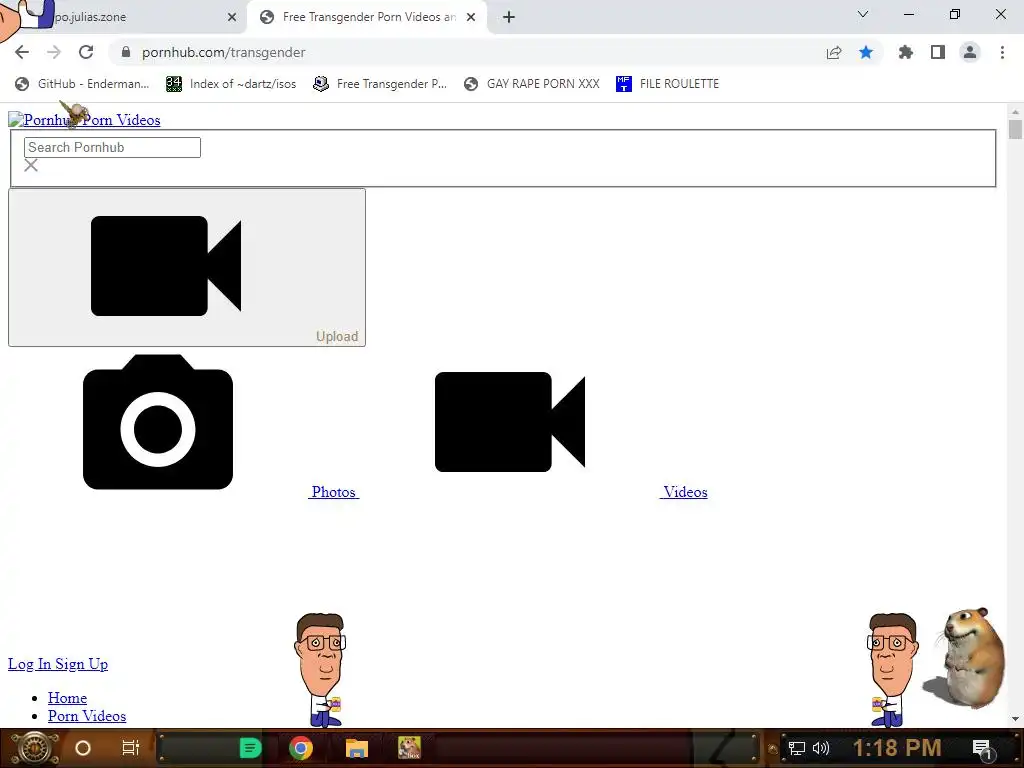Share this page using the share icon
Viewport: 1024px width, 768px height.
point(833,52)
